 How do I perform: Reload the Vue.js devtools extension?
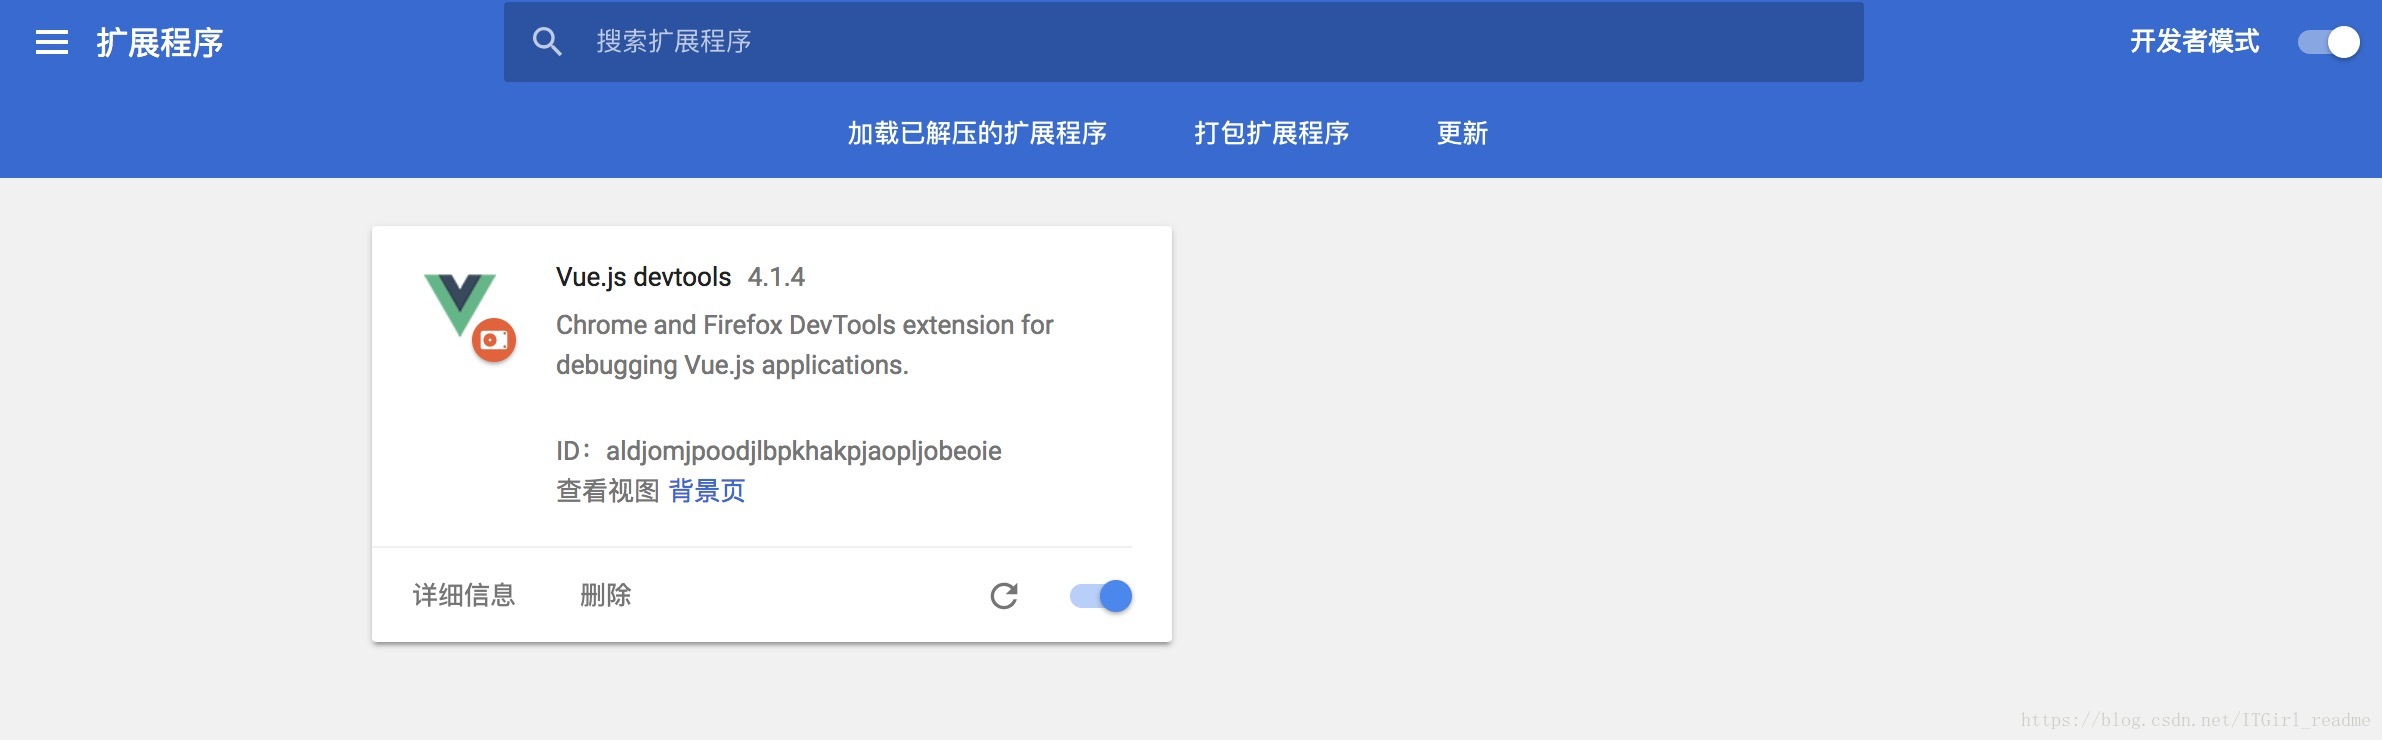tap(1004, 596)
